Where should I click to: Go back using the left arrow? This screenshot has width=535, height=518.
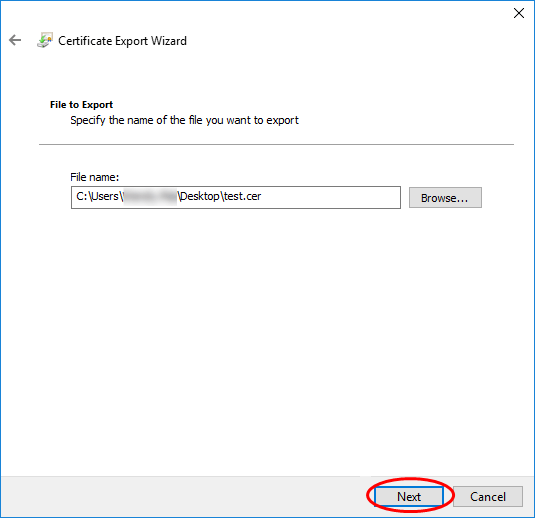15,40
